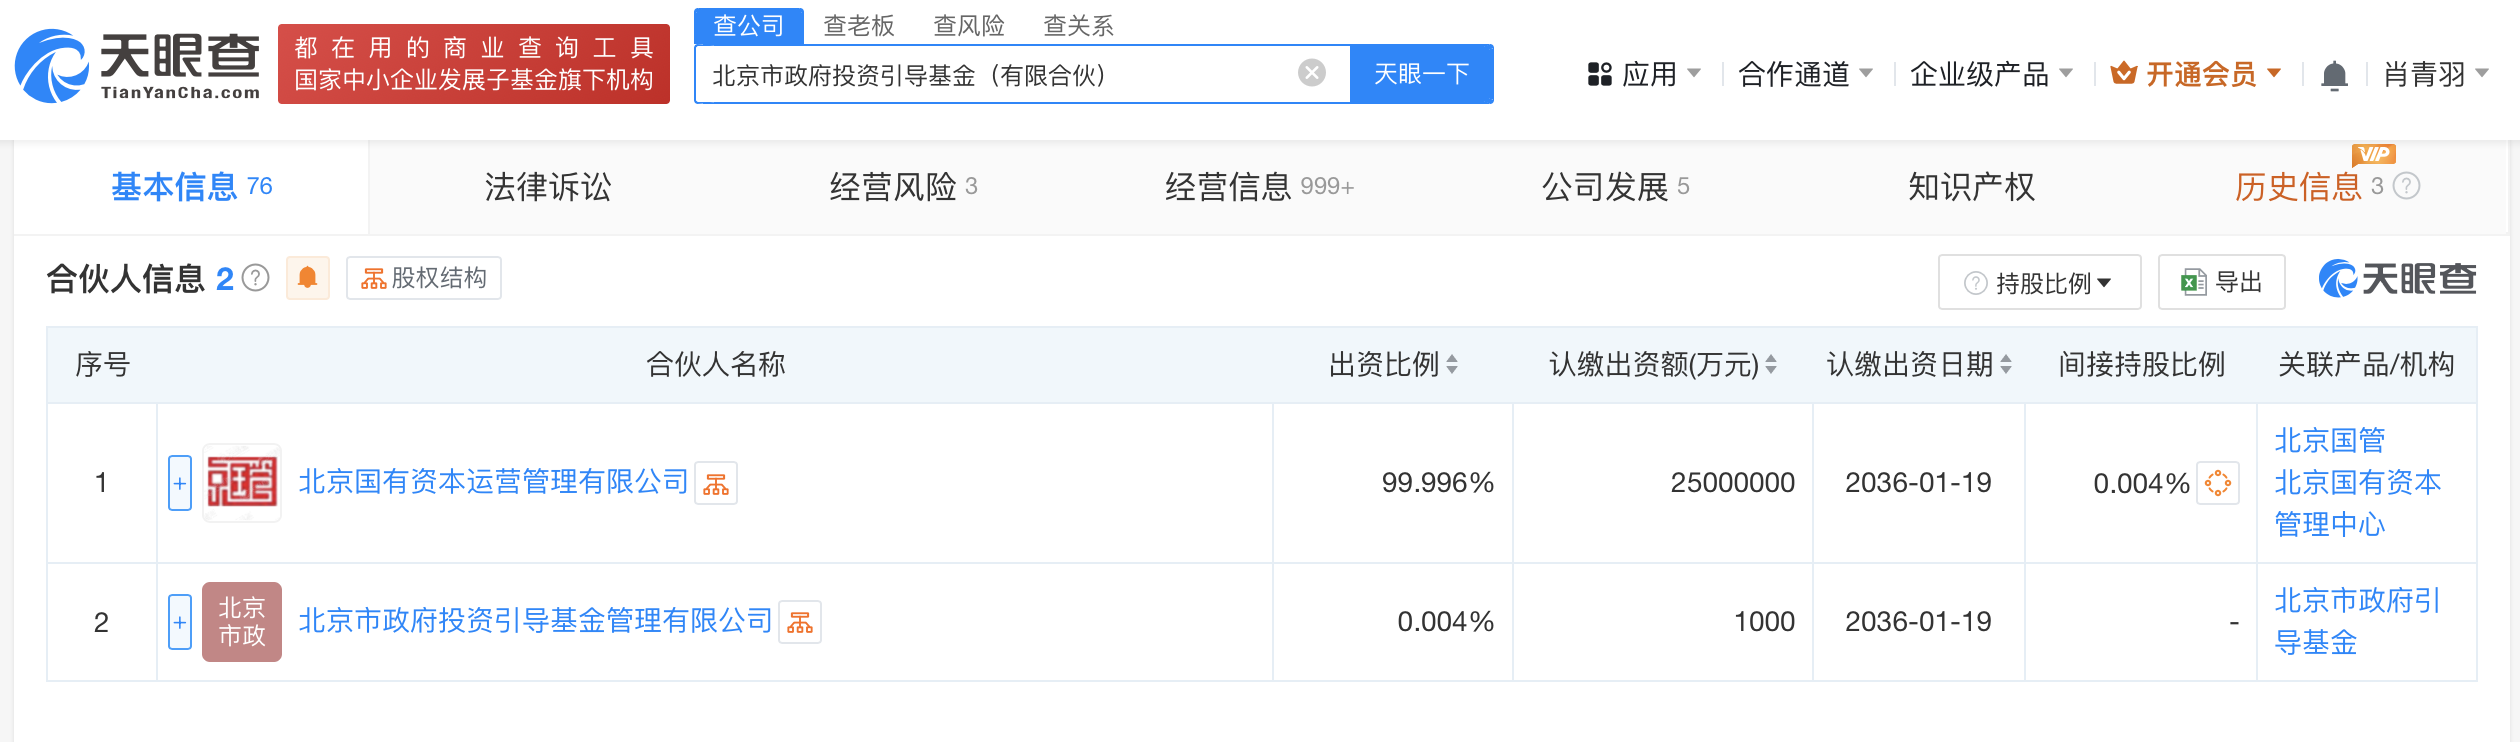Expand row 2 partner with the plus button
The width and height of the screenshot is (2520, 742).
(180, 622)
